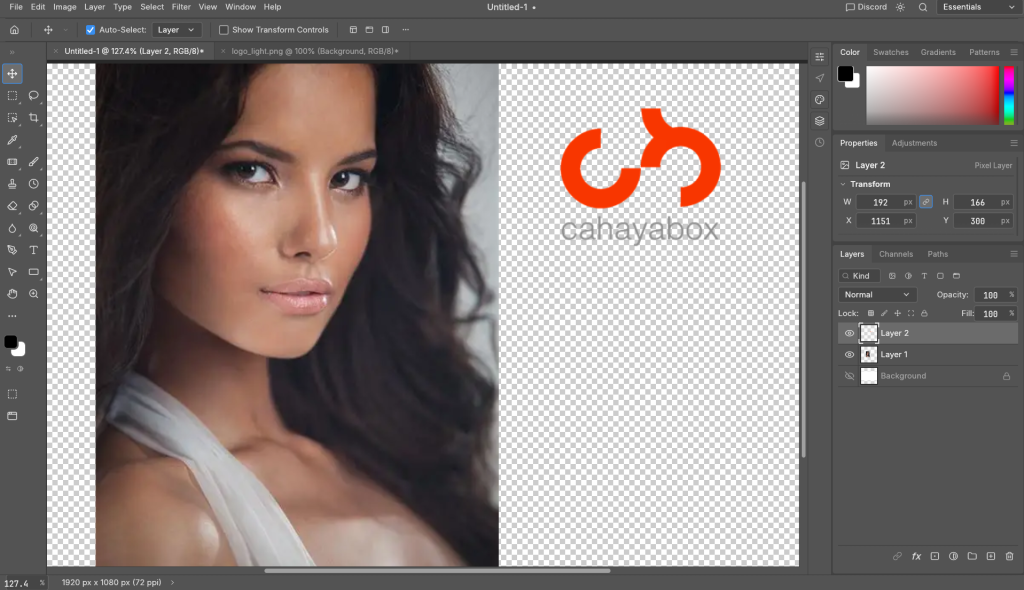Select the Hand tool

[12, 294]
